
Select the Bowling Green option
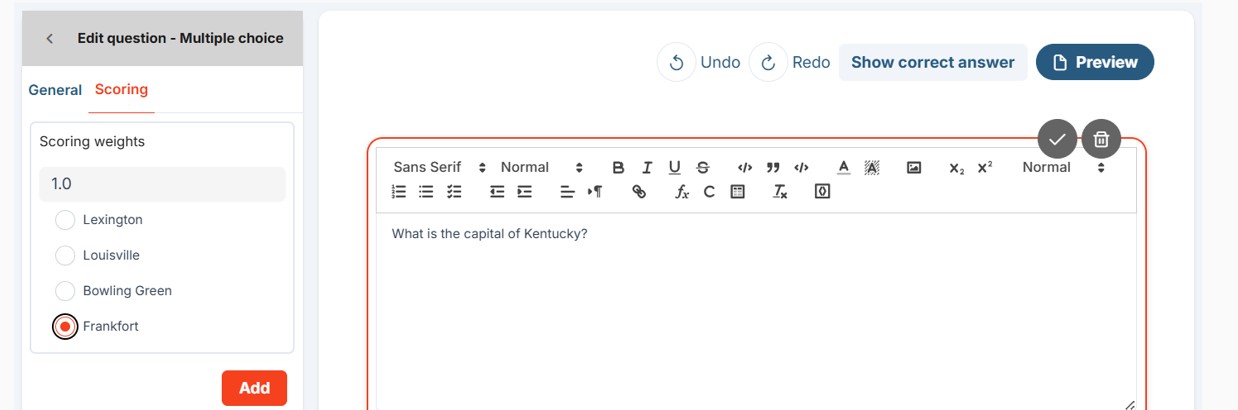[x=65, y=291]
